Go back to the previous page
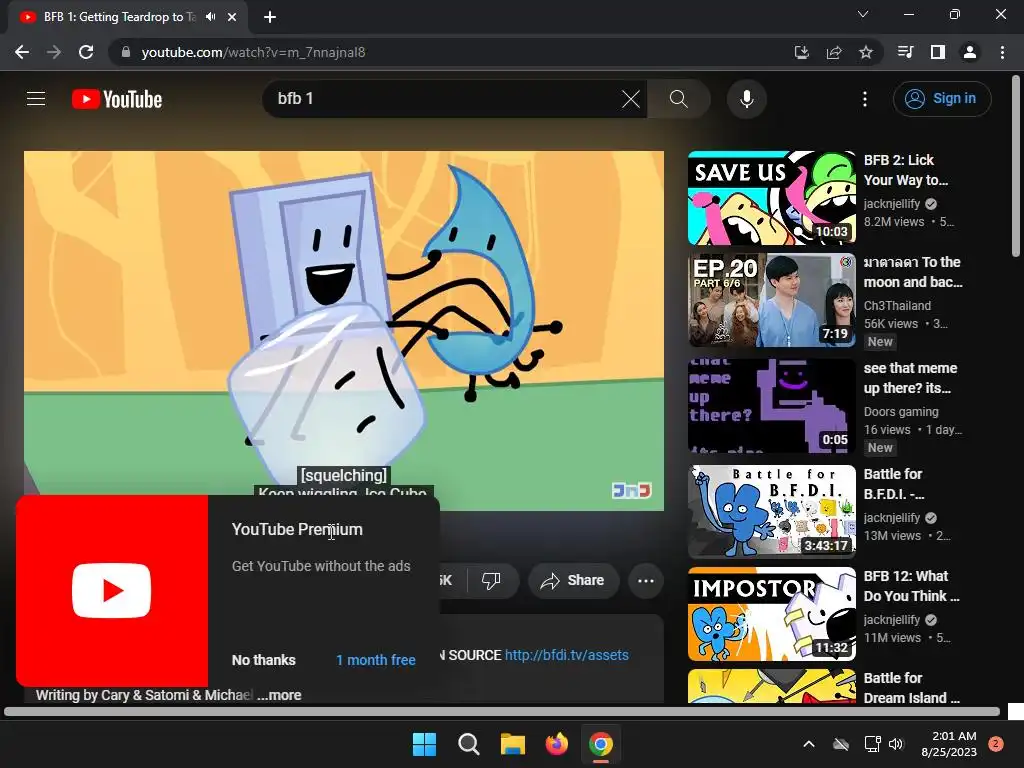The height and width of the screenshot is (768, 1024). point(22,52)
